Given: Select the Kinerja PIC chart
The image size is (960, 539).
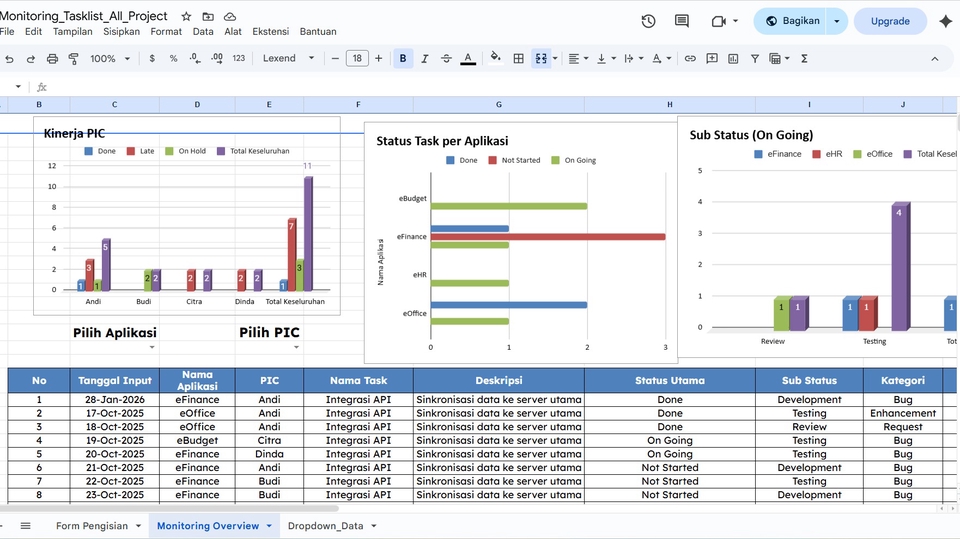Looking at the screenshot, I should pyautogui.click(x=187, y=216).
